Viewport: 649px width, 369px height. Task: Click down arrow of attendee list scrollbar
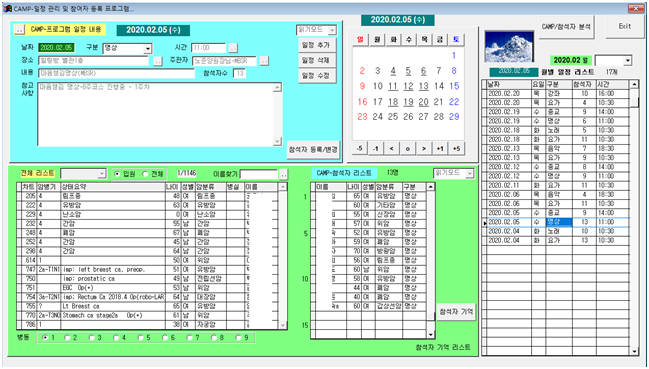431,335
